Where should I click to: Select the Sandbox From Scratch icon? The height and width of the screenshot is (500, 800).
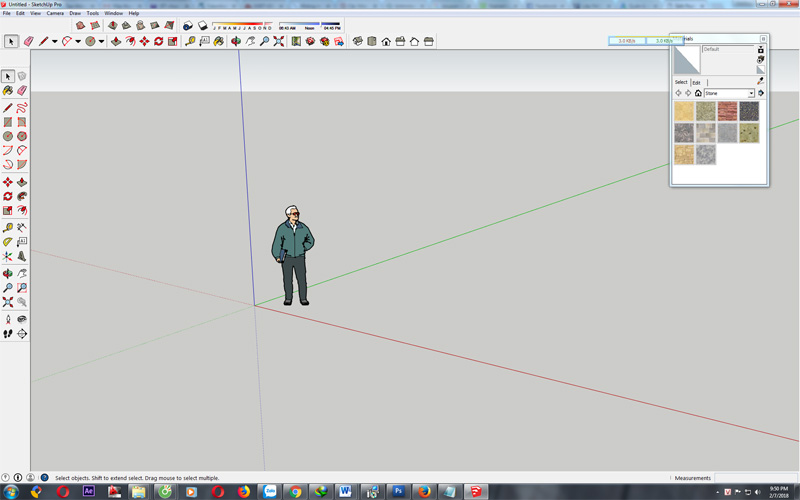point(95,26)
